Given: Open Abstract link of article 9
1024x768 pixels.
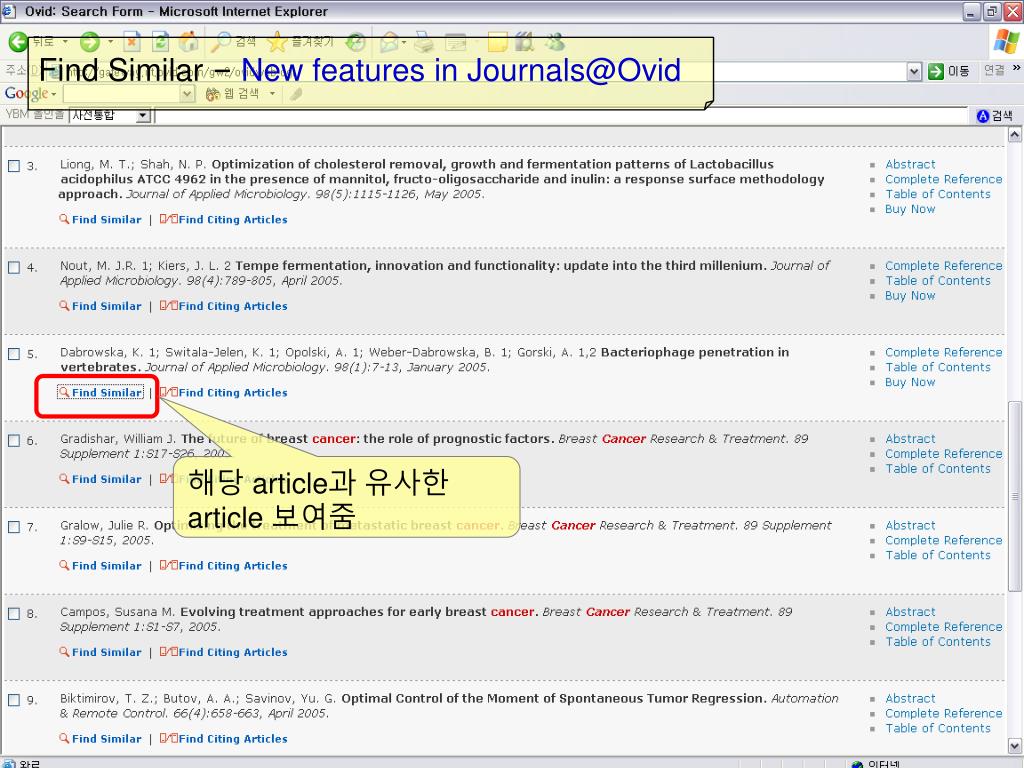Looking at the screenshot, I should pos(910,698).
